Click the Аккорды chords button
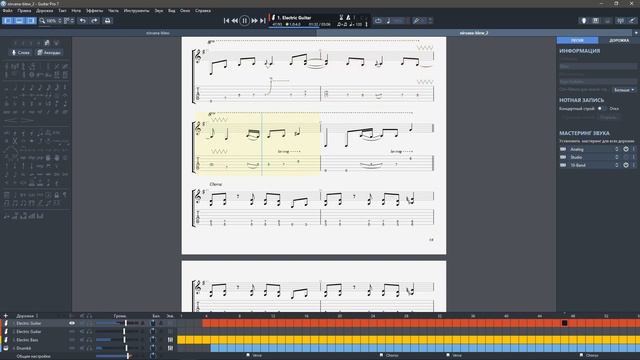This screenshot has height=360, width=640. 49,53
